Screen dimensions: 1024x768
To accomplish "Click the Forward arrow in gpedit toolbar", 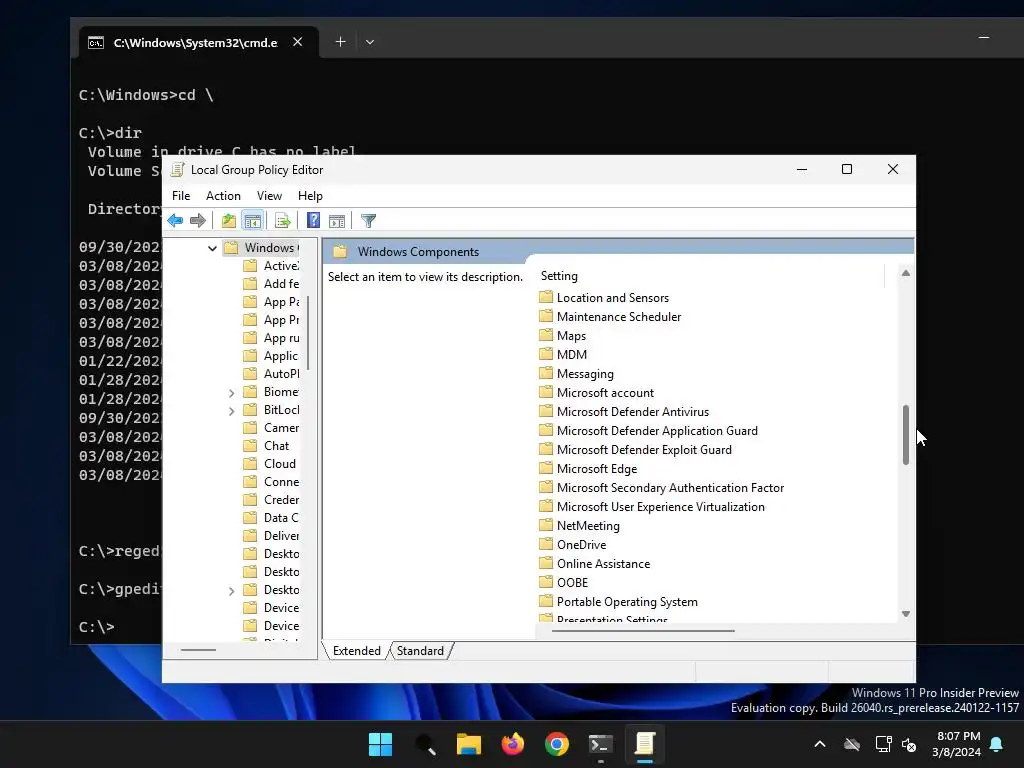I will pos(198,221).
